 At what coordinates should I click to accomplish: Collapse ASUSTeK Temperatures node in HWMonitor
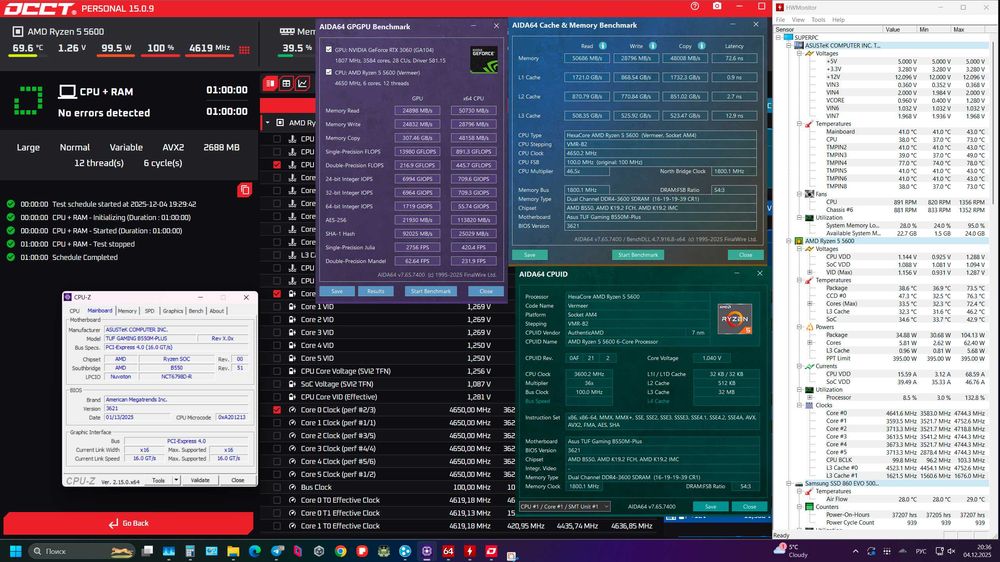(799, 124)
